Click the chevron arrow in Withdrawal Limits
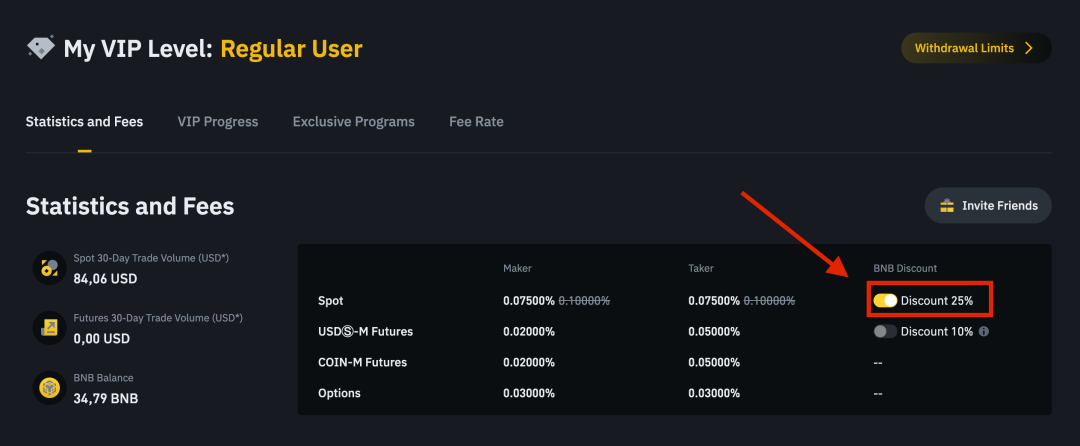 1029,48
